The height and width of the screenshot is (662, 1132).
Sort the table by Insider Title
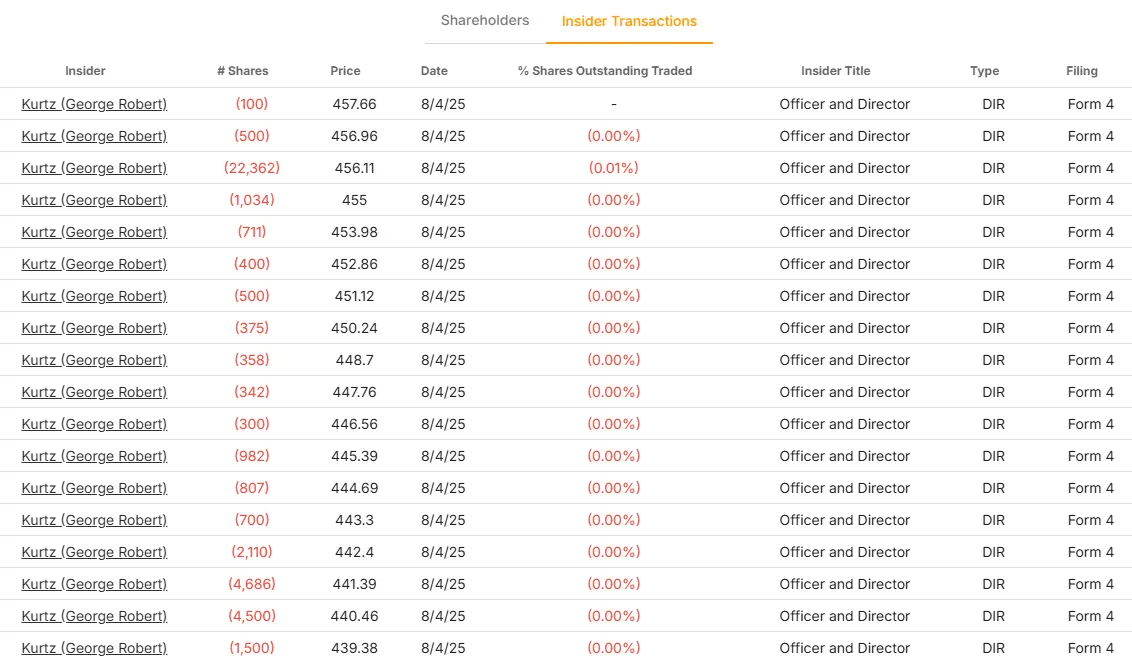pyautogui.click(x=836, y=71)
